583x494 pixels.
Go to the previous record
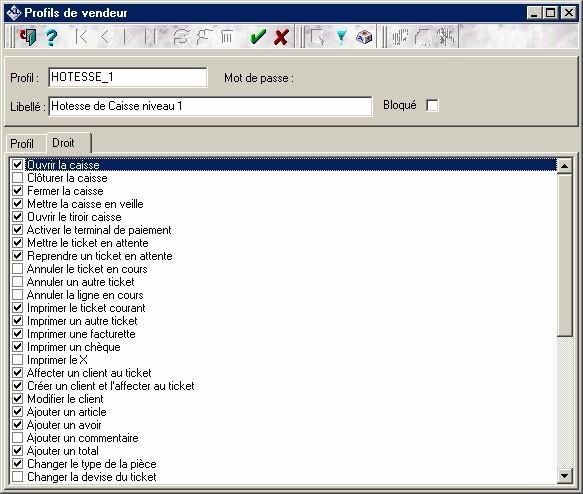104,37
